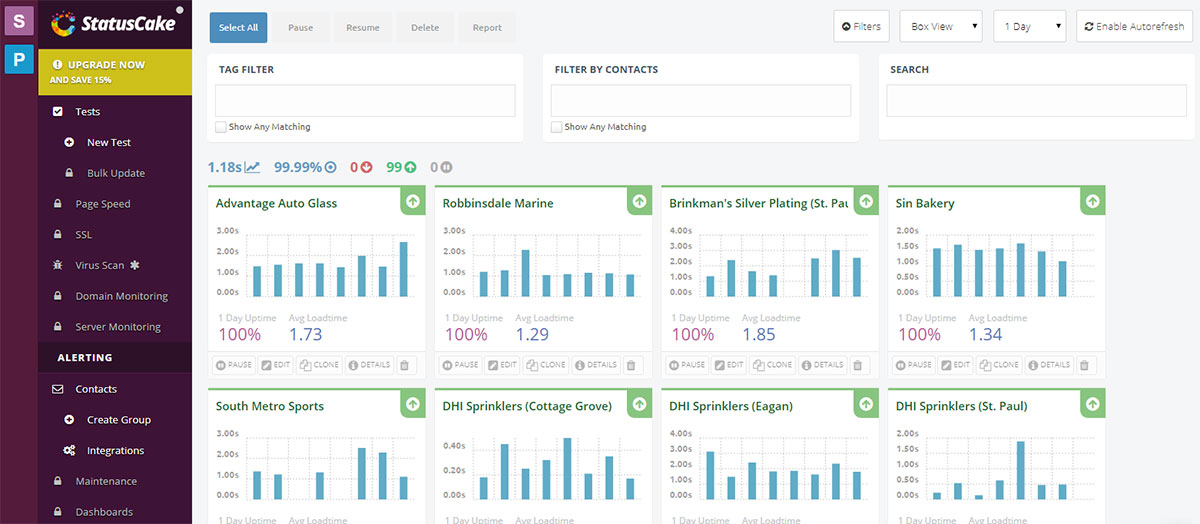Open Integrations in the sidebar

[115, 450]
